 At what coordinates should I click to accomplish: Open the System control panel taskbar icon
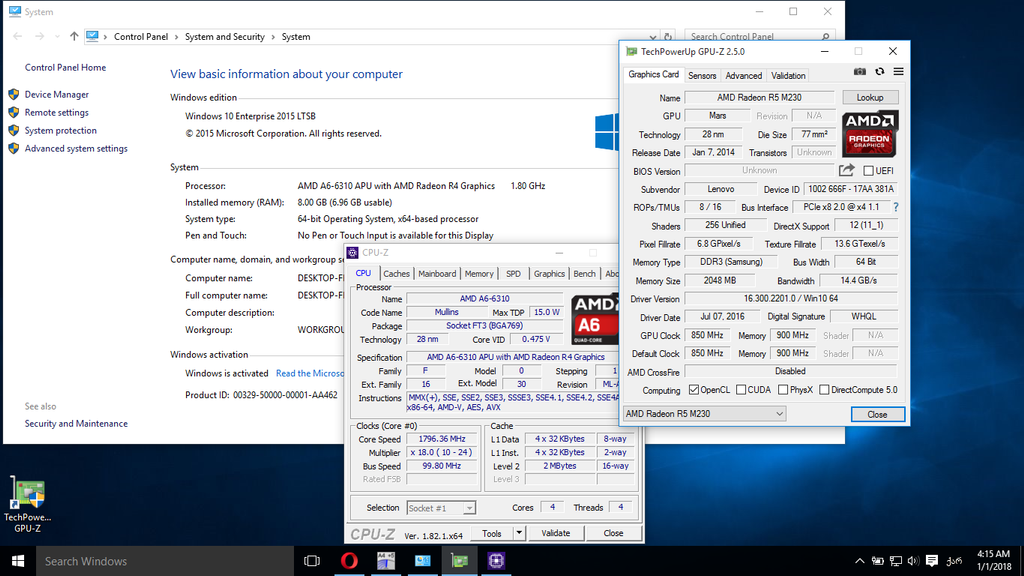pyautogui.click(x=423, y=561)
